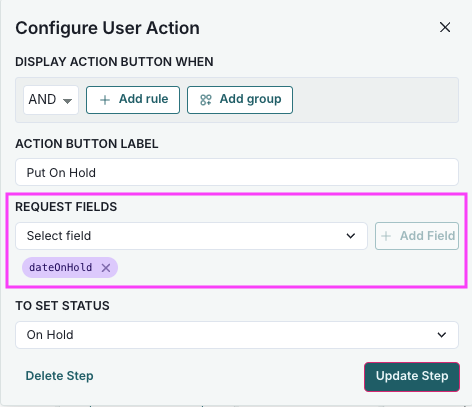Screen dimensions: 472x407
Task: Click the chevron beside On Hold
Action: (442, 335)
